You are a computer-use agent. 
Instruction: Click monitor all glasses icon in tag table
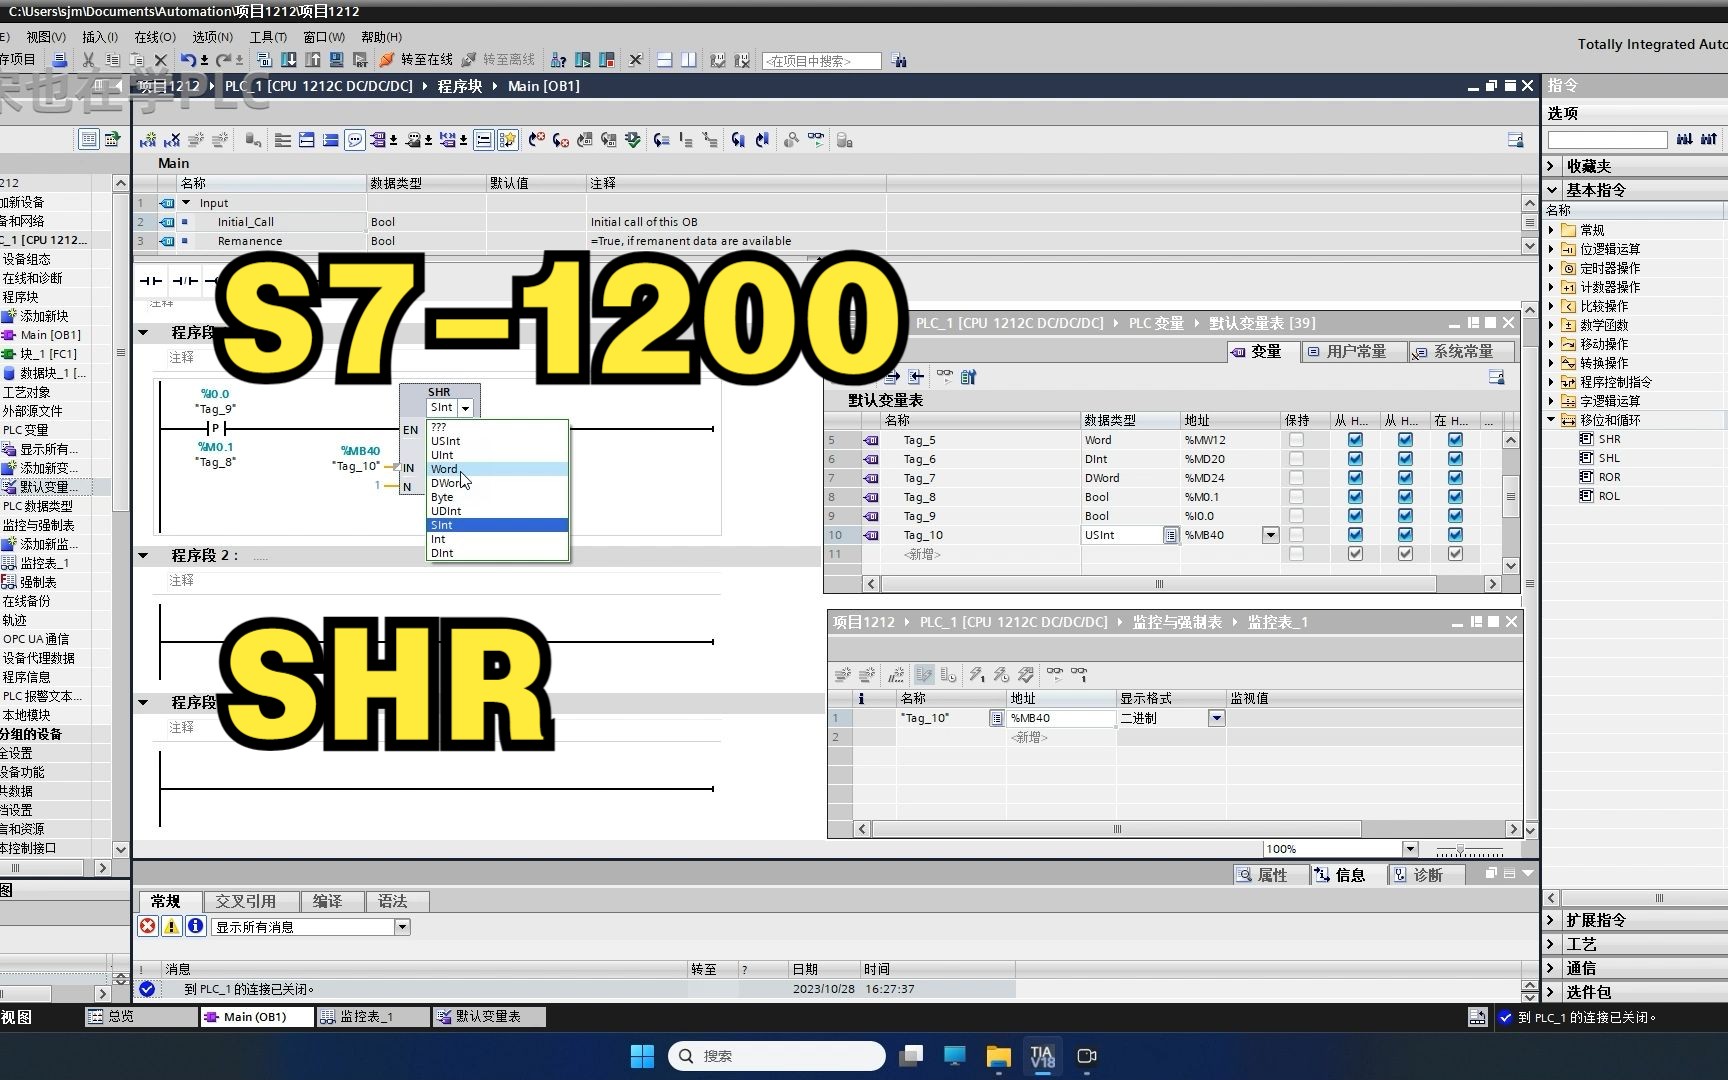coord(945,377)
